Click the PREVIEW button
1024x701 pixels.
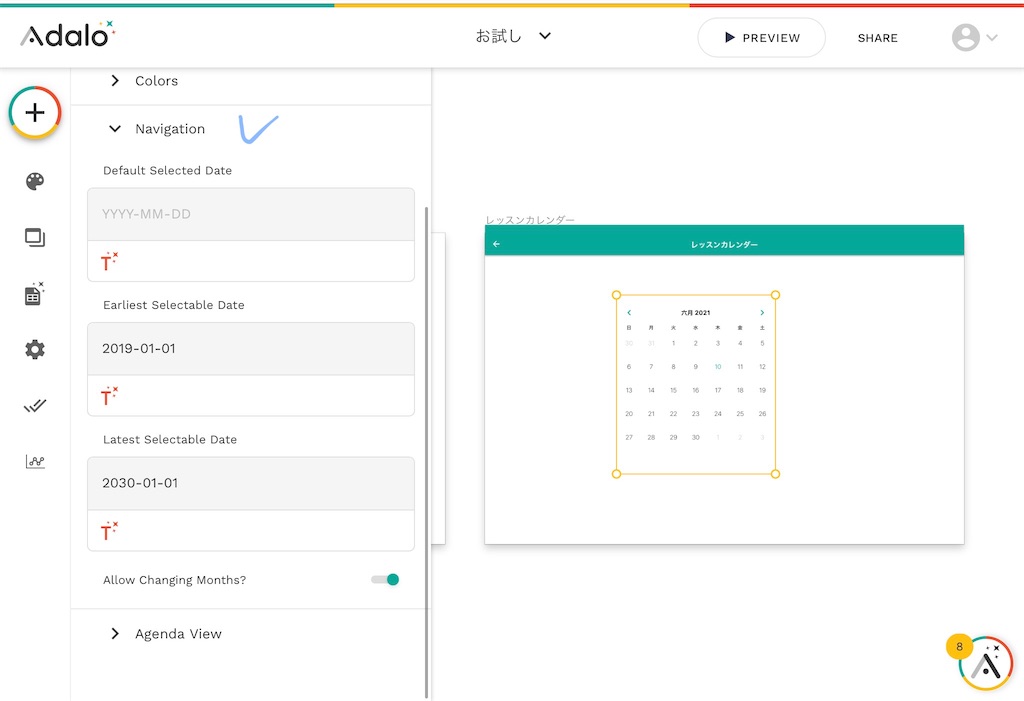coord(761,37)
